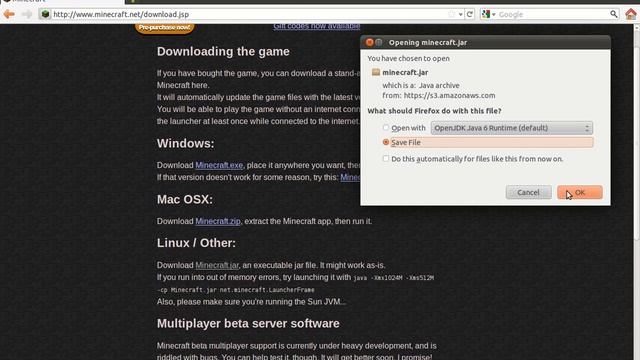Click the Multiplayer beta server software heading

248,324
